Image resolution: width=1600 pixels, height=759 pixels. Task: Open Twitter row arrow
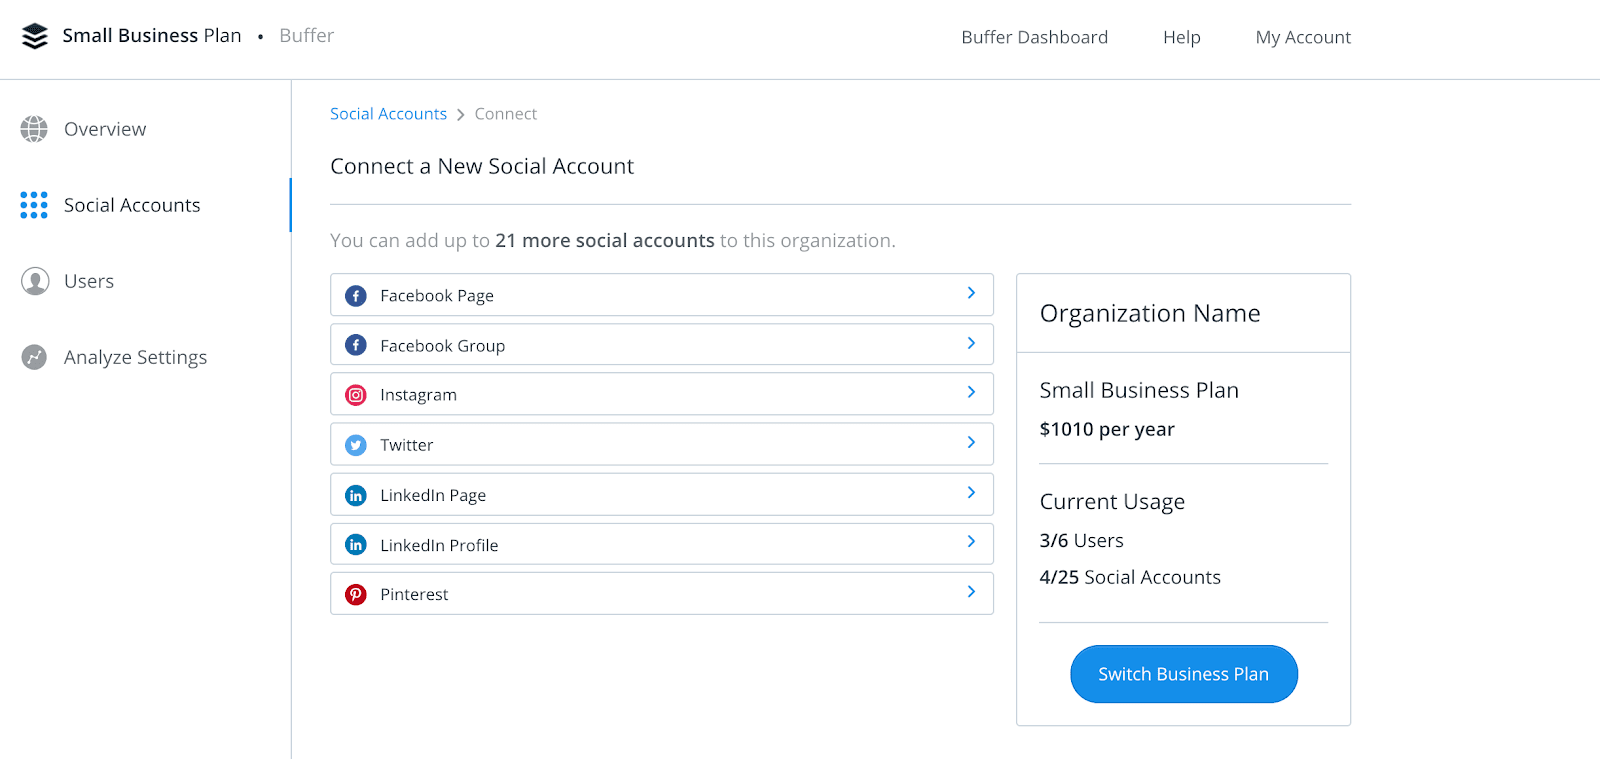tap(971, 442)
